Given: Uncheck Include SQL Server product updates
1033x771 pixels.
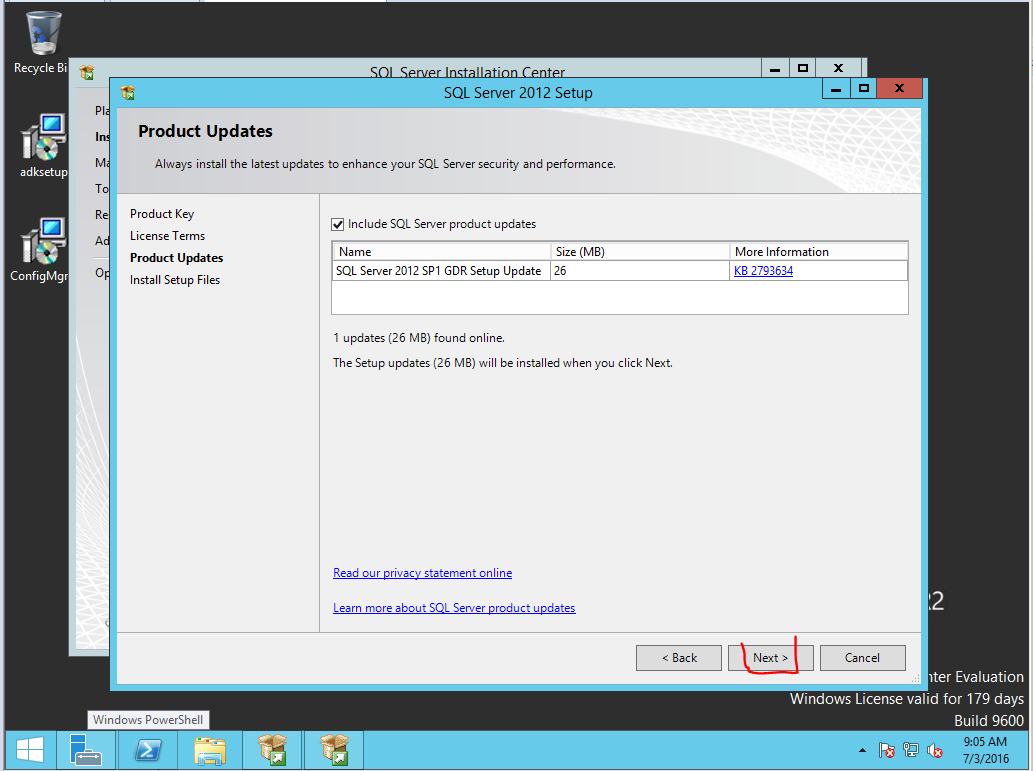Looking at the screenshot, I should (x=338, y=225).
